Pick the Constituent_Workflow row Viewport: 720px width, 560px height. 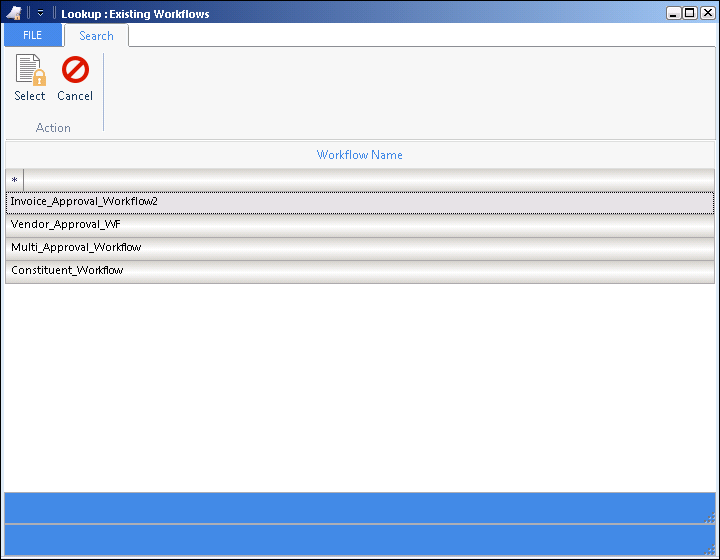tap(360, 271)
